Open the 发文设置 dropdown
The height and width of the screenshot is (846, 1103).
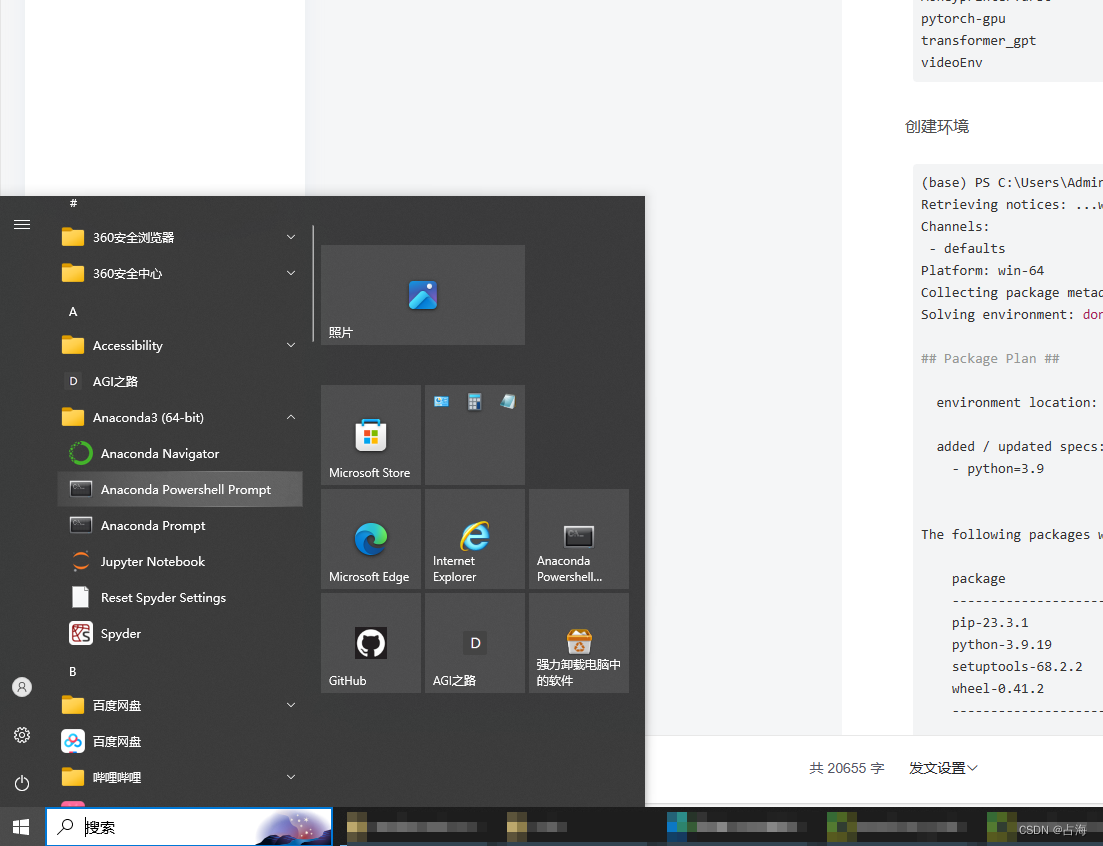coord(943,768)
